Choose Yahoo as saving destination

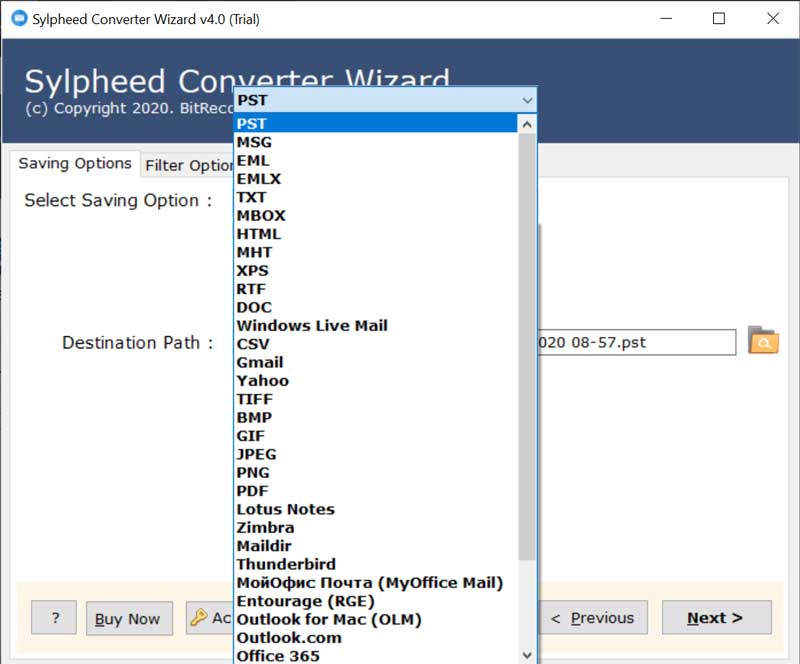[376, 381]
